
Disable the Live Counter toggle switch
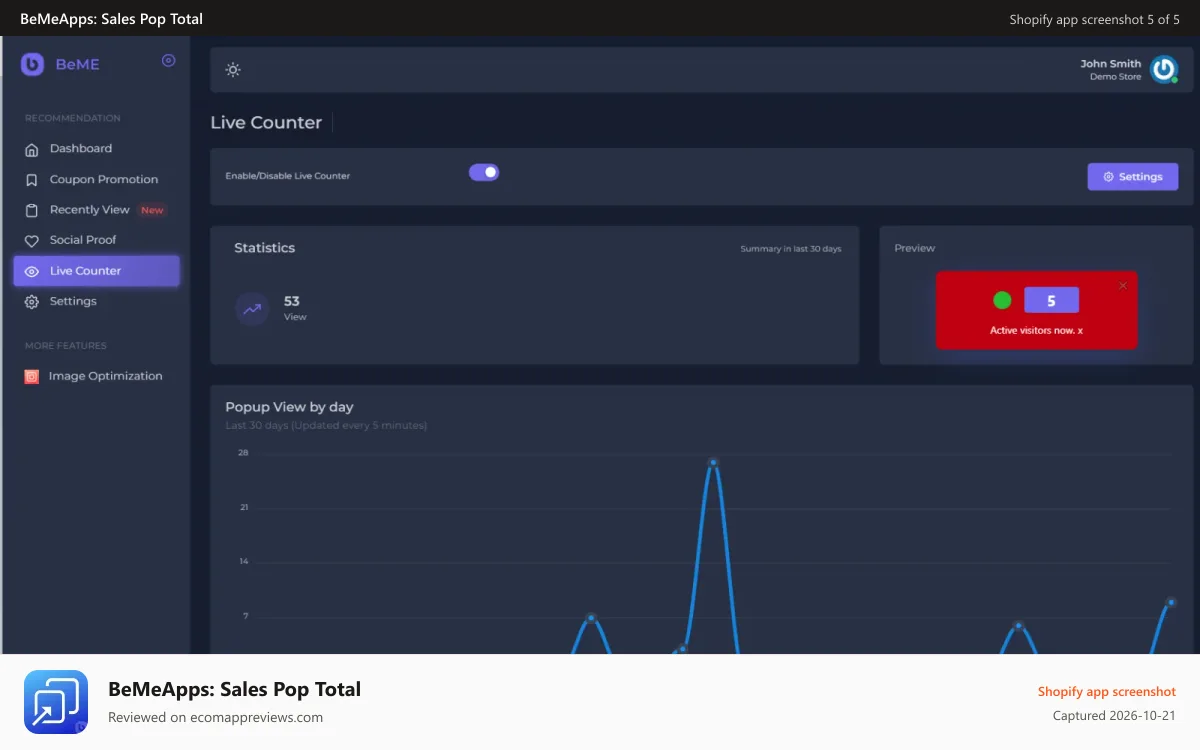(484, 172)
